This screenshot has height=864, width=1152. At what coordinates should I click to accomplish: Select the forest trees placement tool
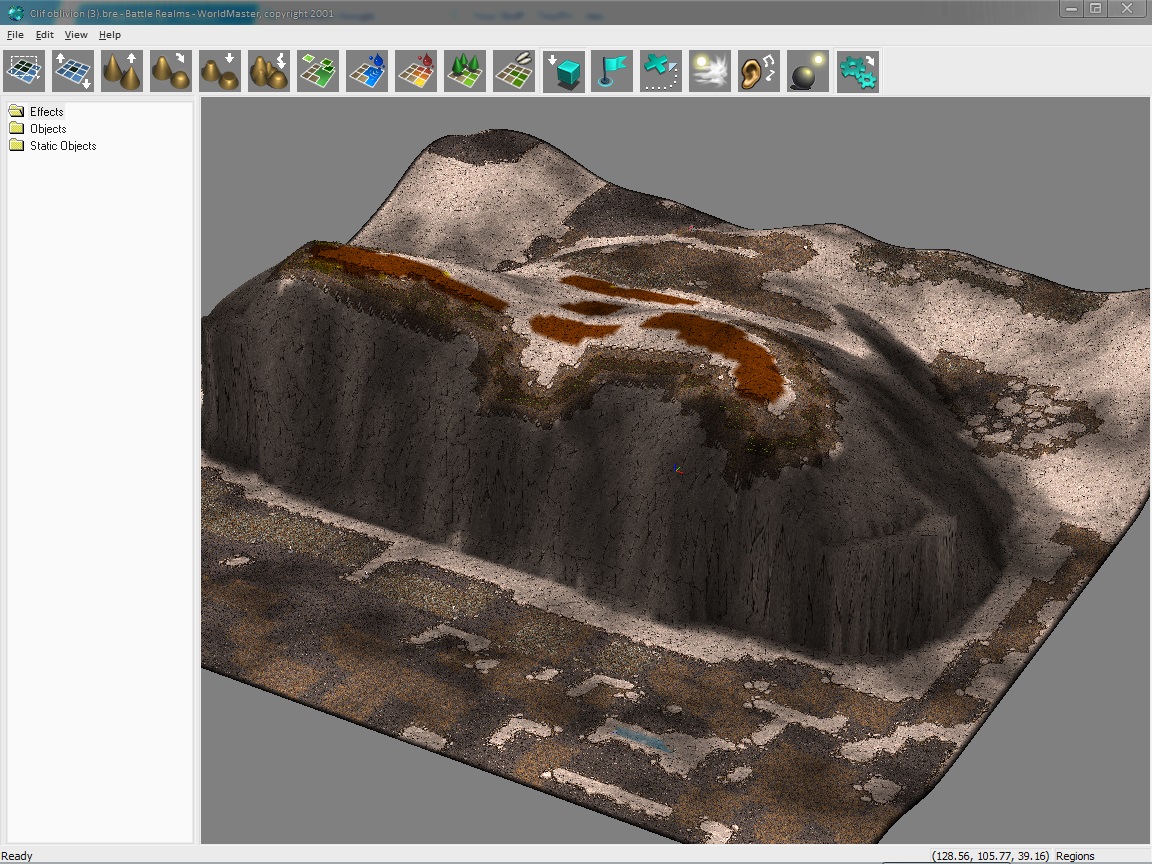click(x=465, y=71)
